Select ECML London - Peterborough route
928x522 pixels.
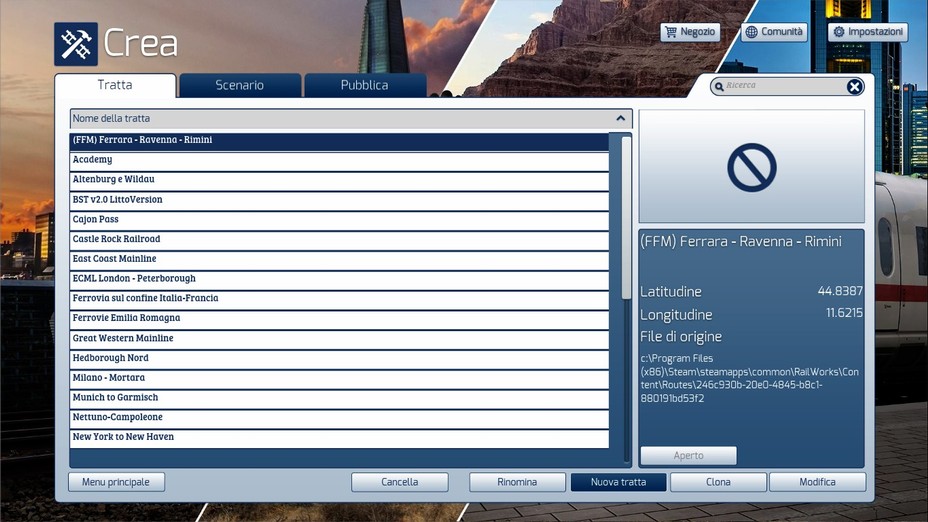339,279
